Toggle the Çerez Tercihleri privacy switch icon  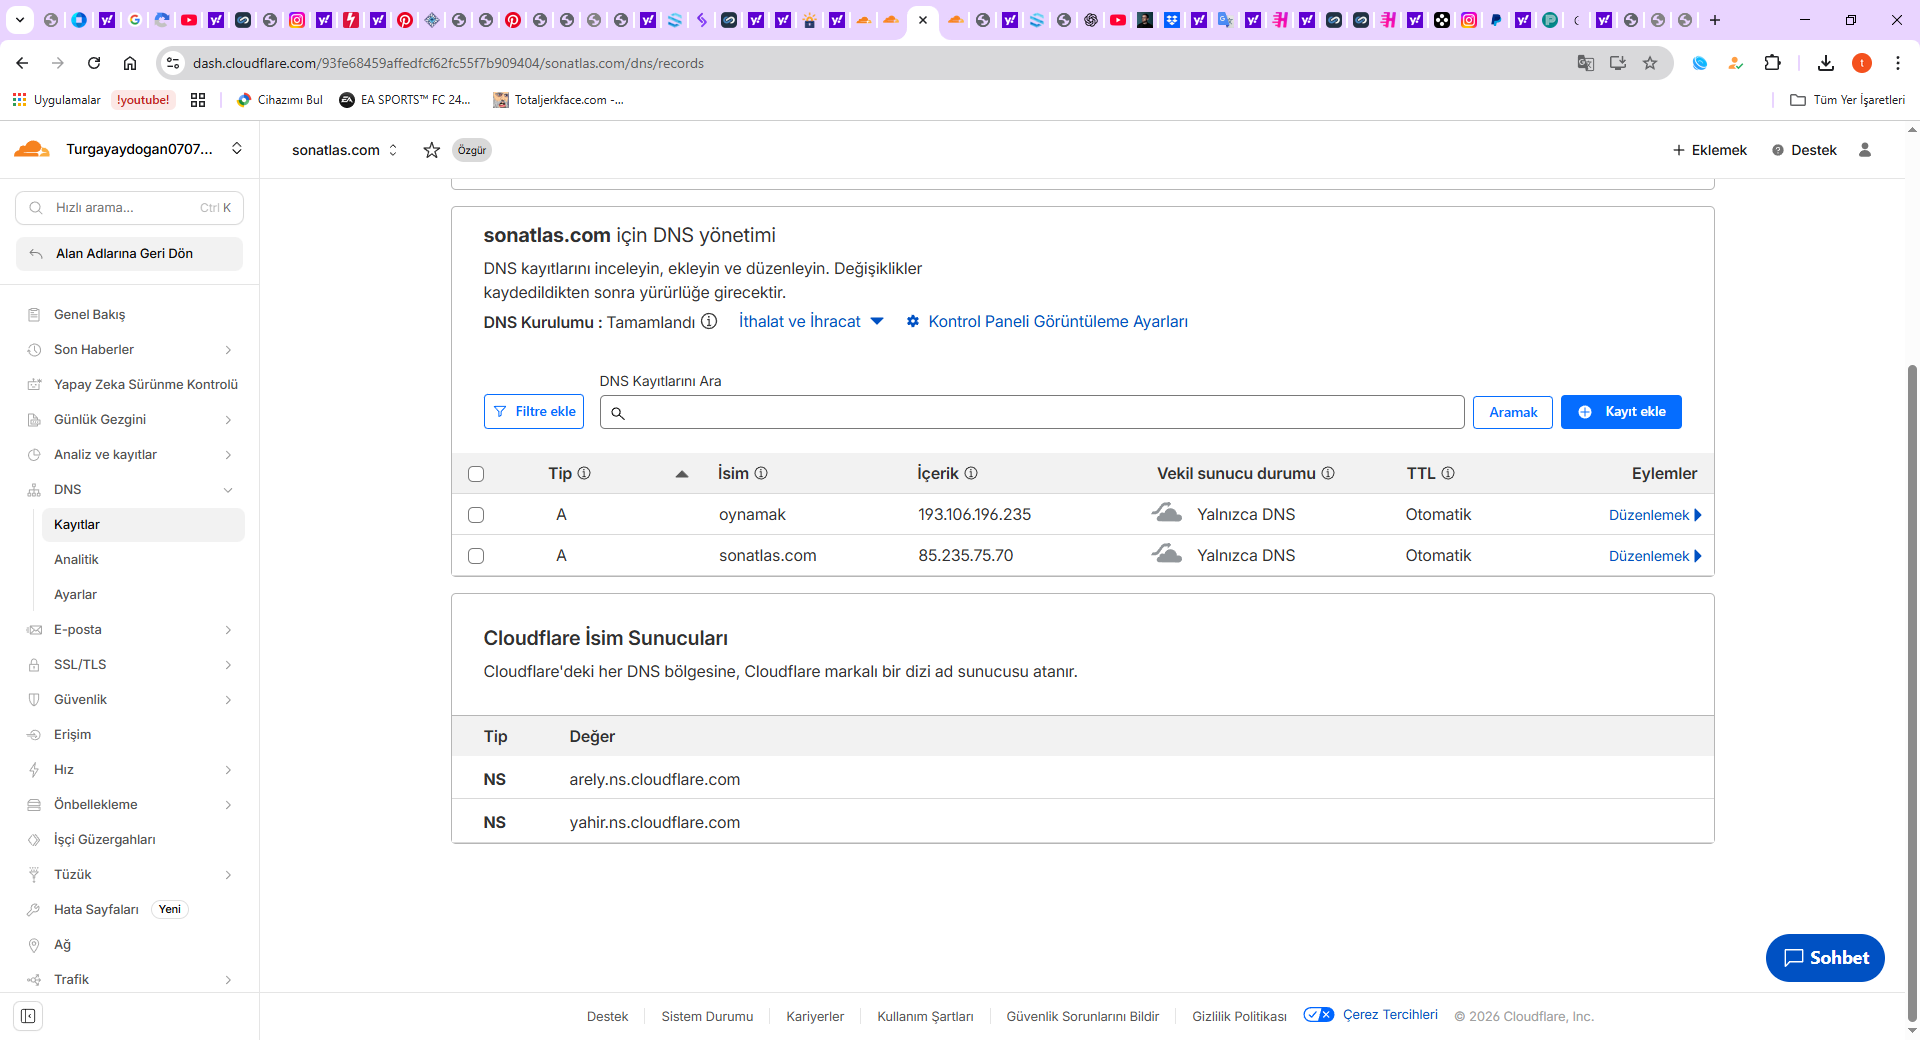pyautogui.click(x=1319, y=1014)
